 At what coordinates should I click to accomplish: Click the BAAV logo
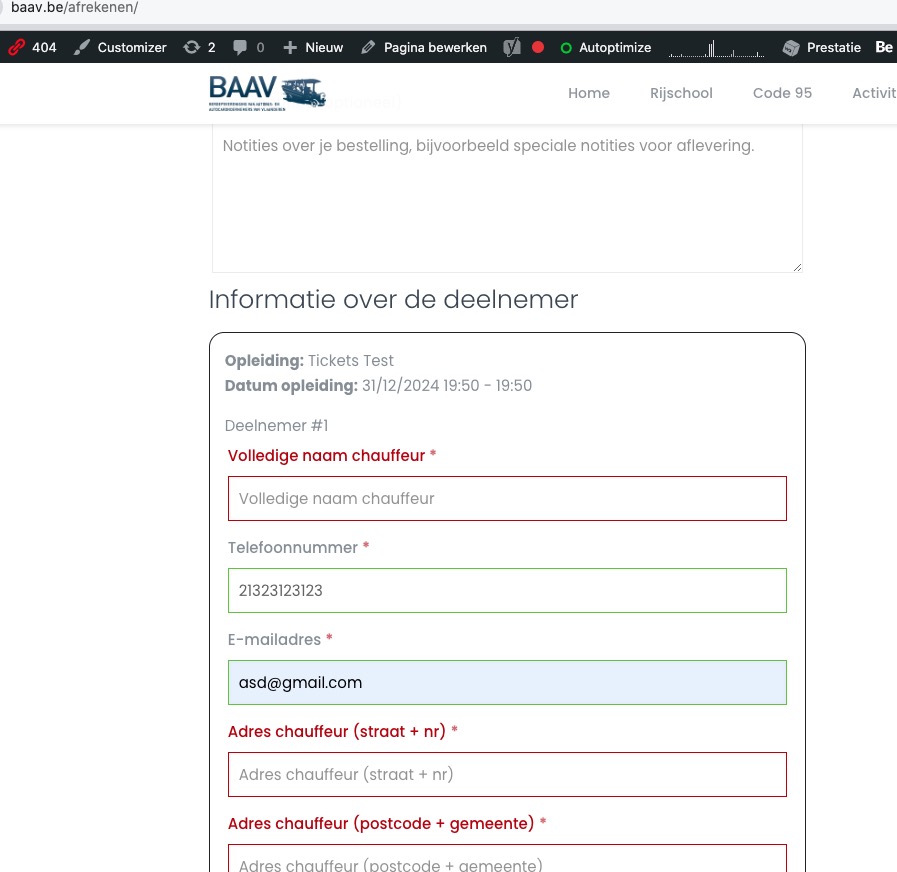267,93
